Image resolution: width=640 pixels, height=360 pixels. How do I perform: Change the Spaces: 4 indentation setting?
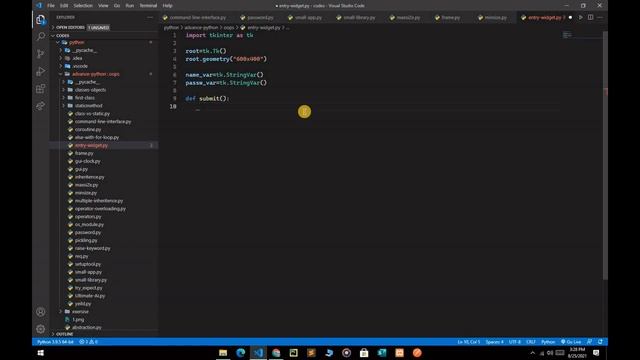pos(494,342)
